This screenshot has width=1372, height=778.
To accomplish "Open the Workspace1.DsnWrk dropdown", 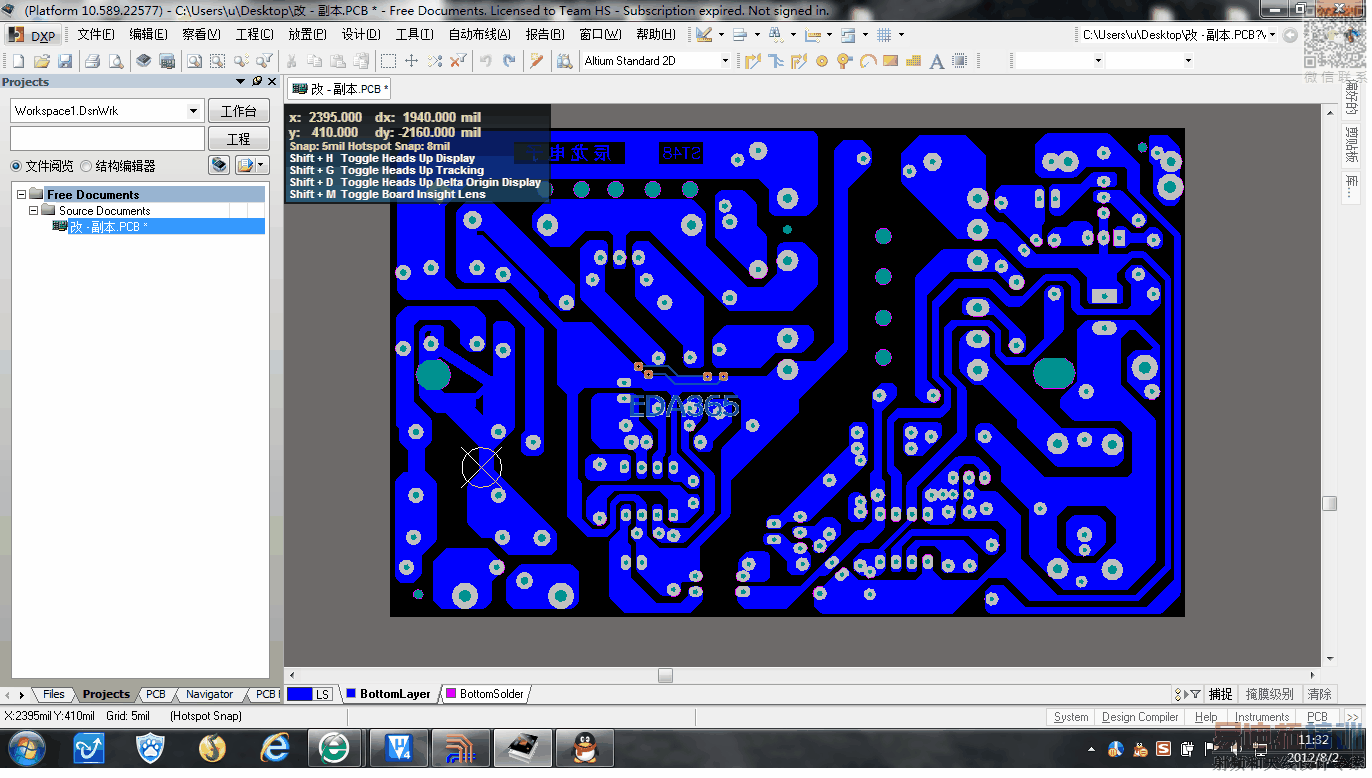I will (x=193, y=111).
